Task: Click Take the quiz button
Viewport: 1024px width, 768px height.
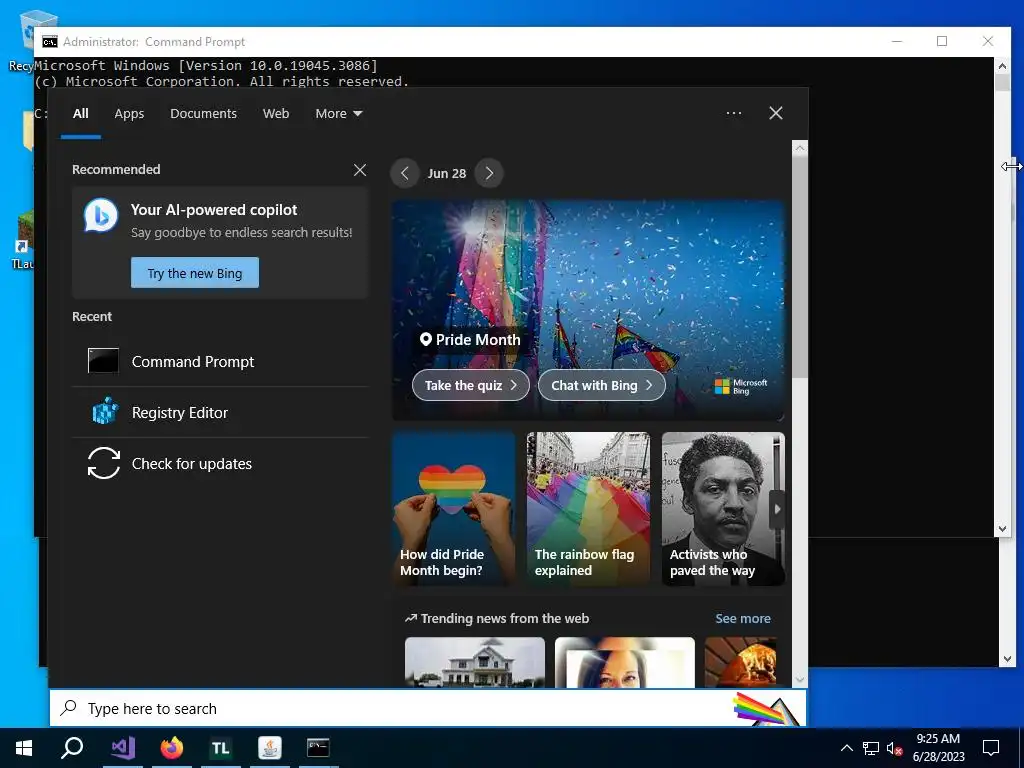Action: (471, 385)
